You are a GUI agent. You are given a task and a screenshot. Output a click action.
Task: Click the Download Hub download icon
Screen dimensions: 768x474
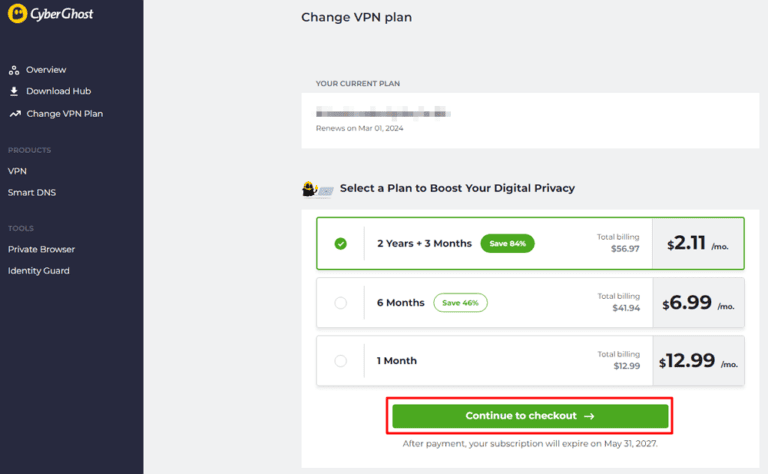click(x=14, y=91)
